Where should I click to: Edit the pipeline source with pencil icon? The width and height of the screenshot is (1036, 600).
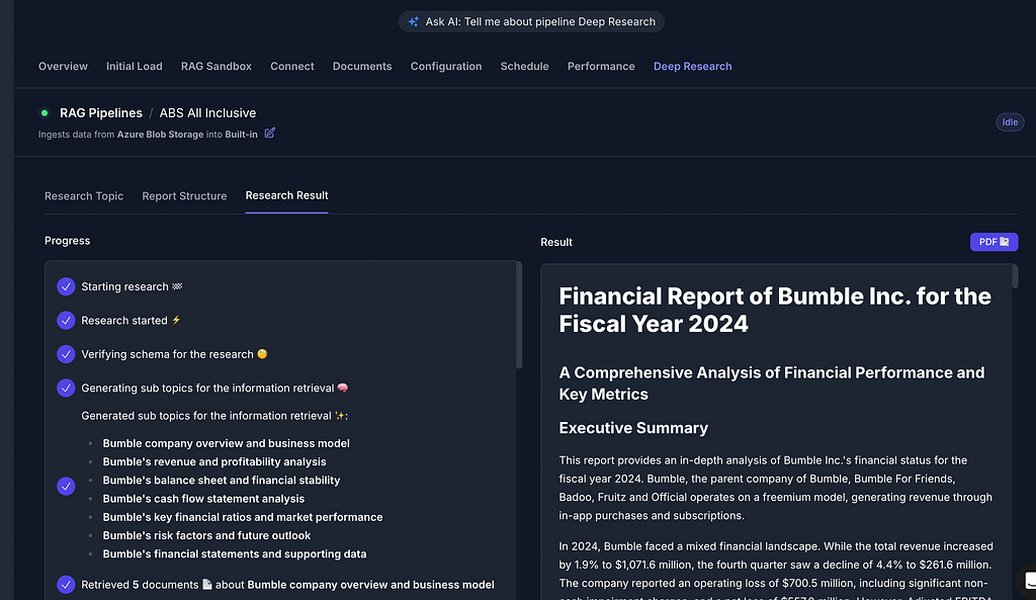270,133
